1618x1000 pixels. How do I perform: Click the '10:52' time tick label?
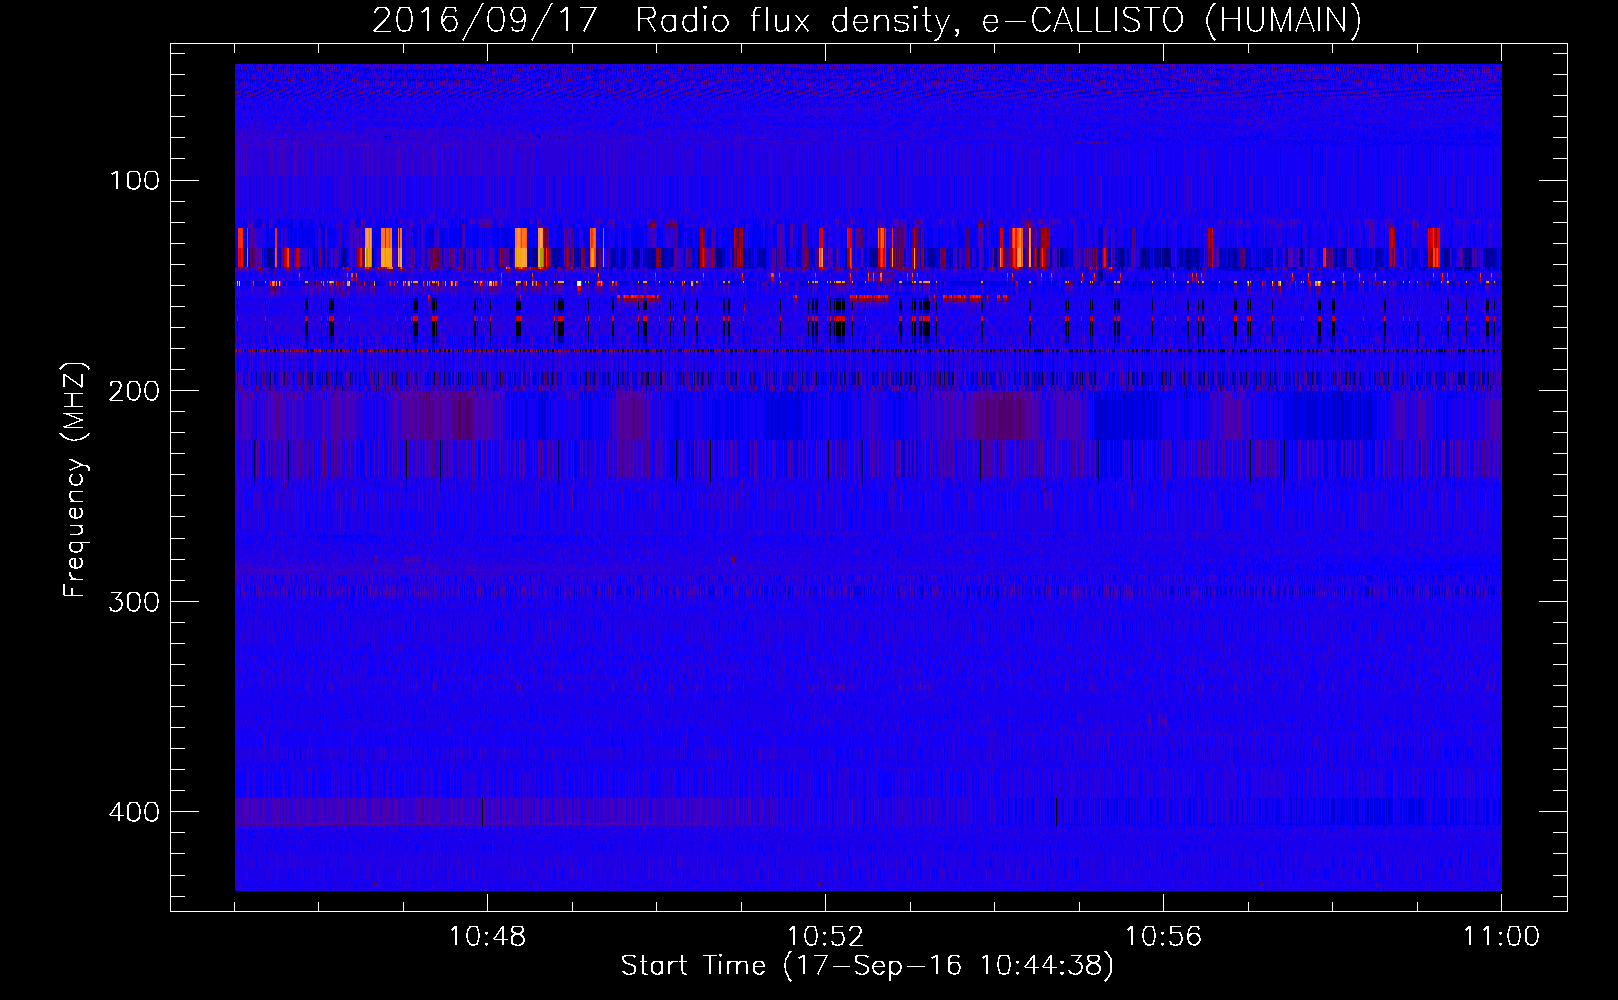tap(825, 937)
